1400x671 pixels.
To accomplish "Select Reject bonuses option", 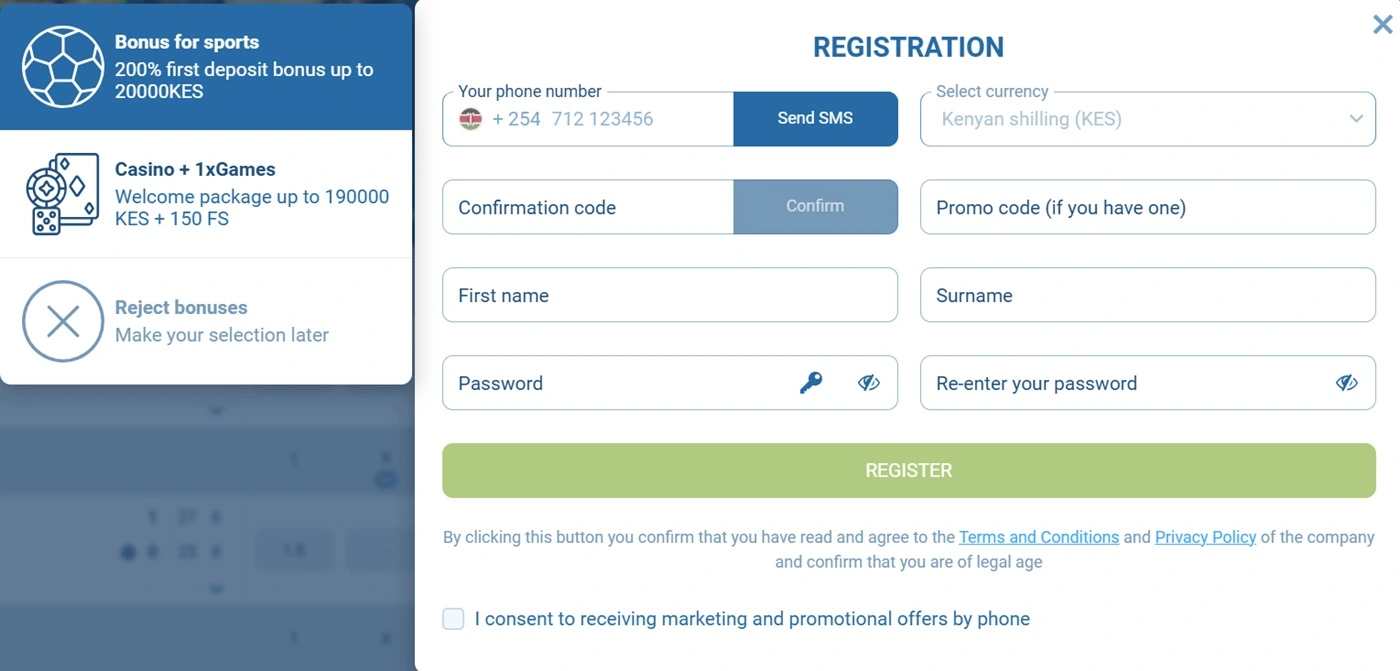I will coord(220,321).
